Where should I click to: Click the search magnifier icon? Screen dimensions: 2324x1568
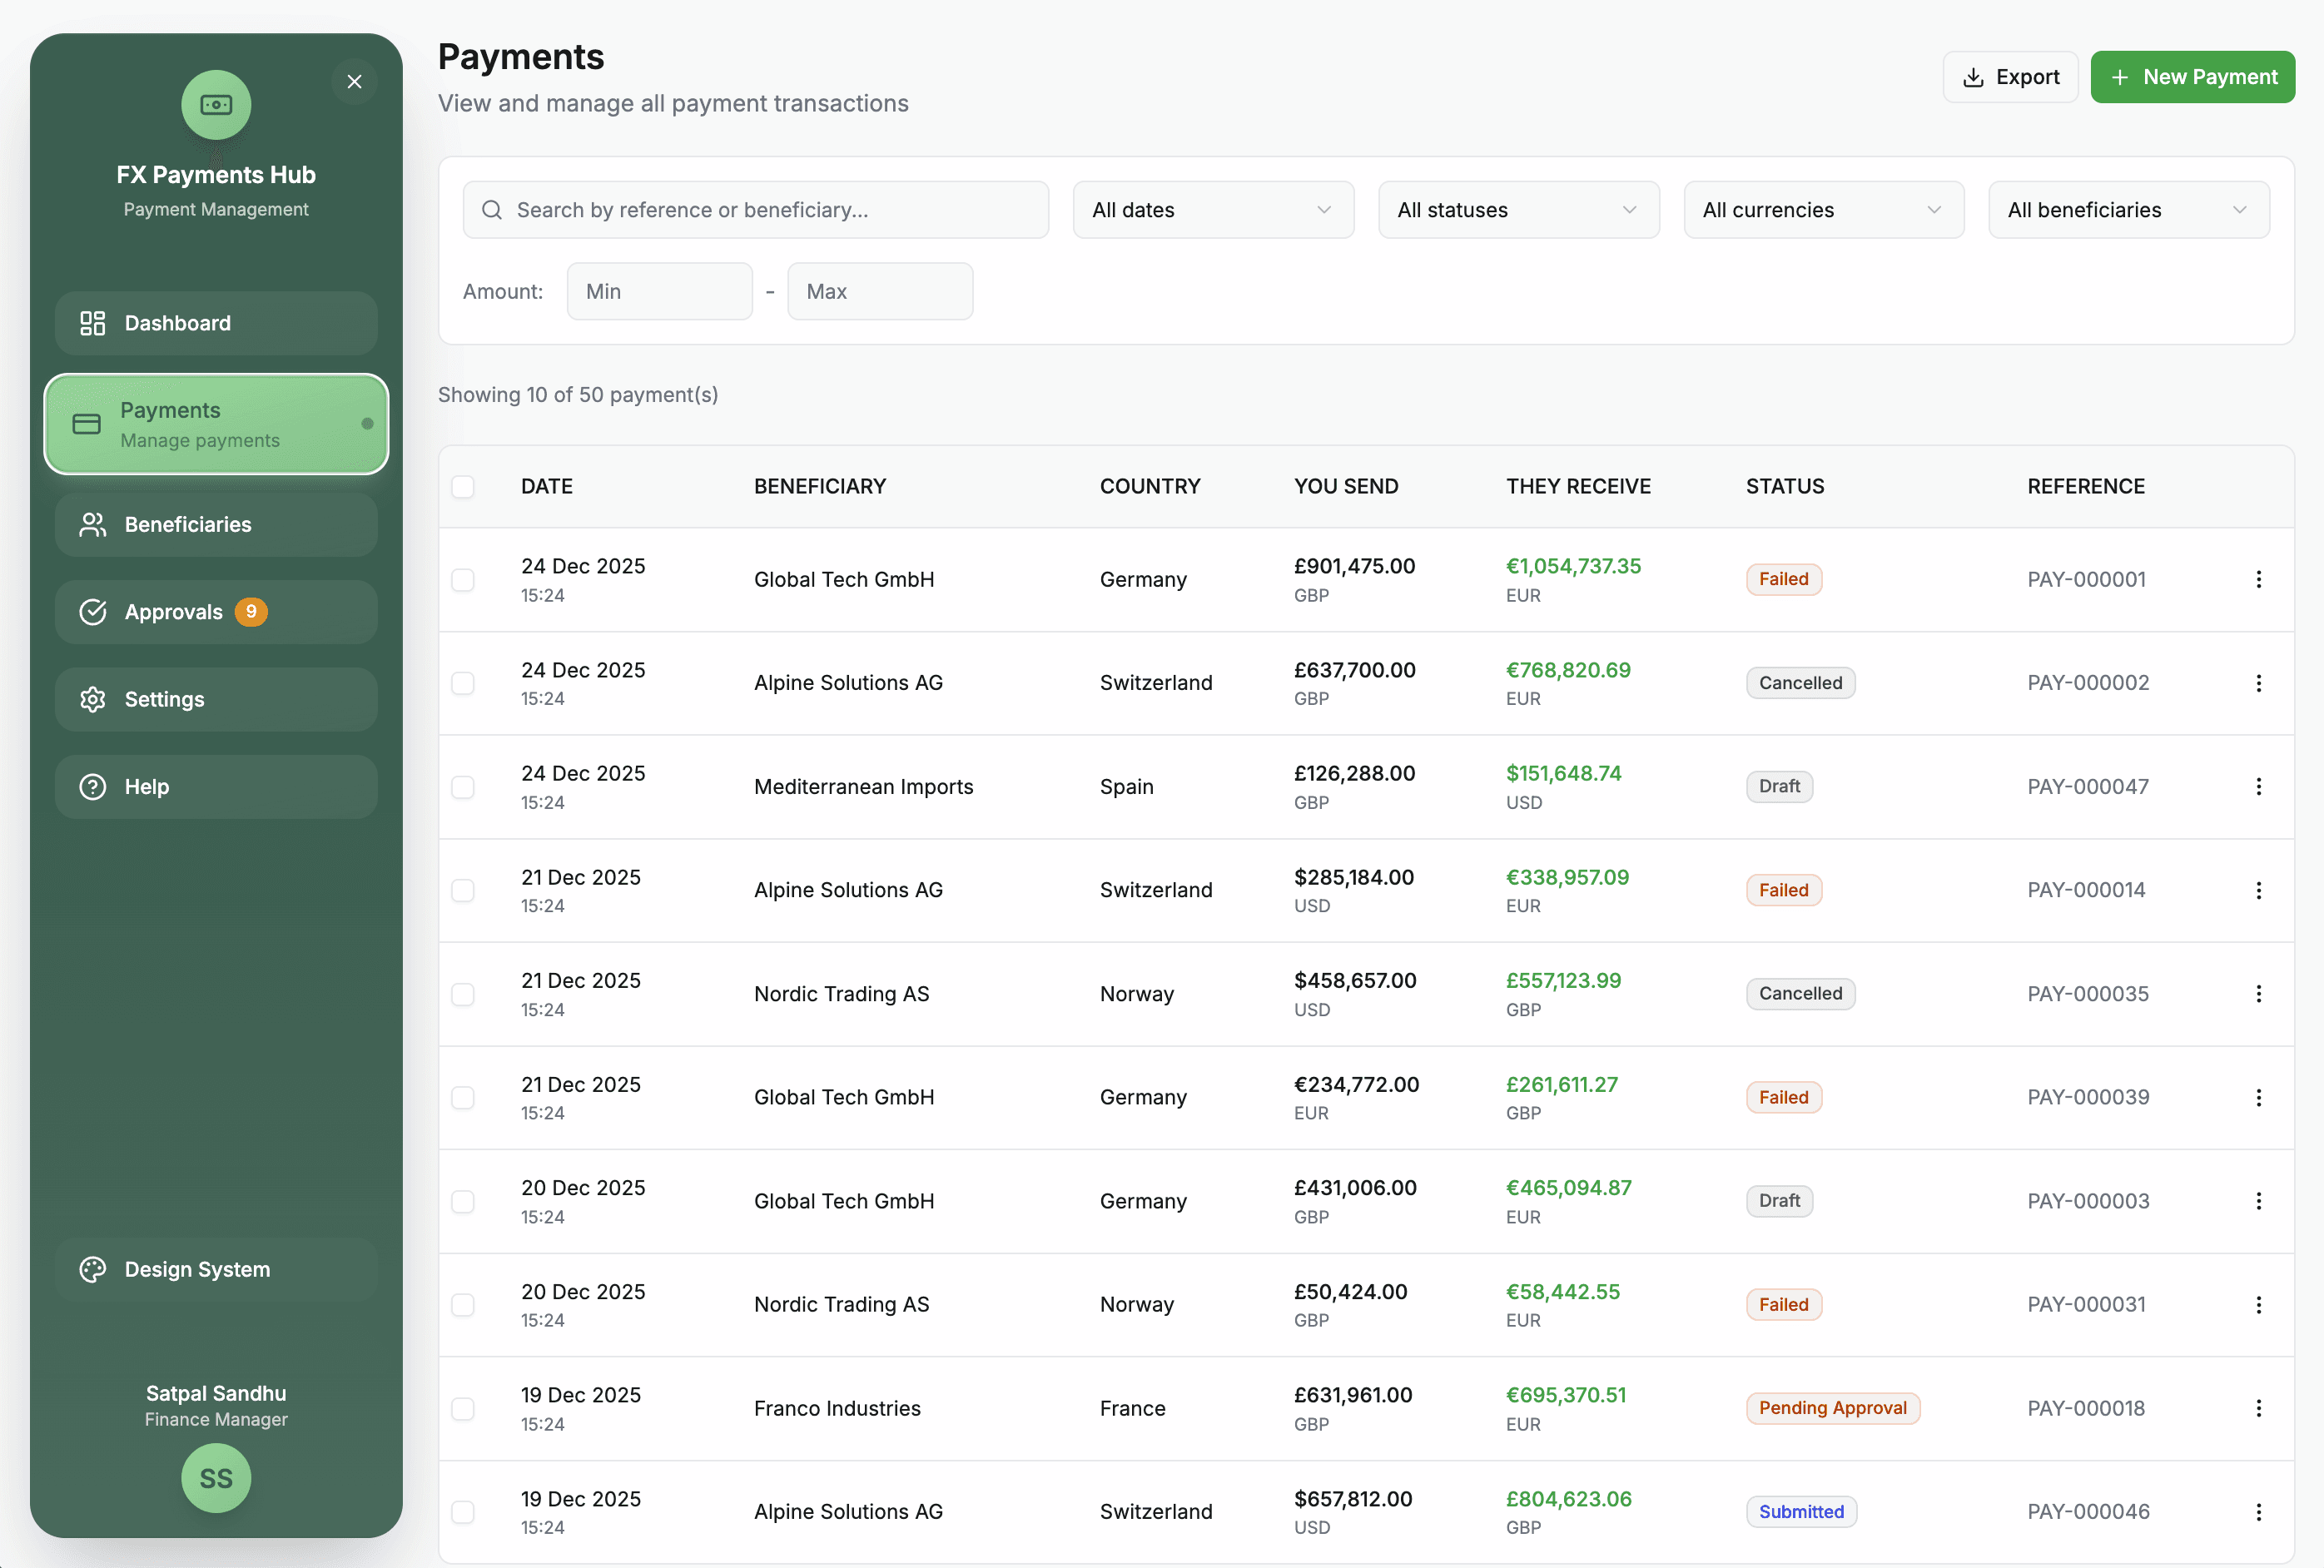point(492,210)
